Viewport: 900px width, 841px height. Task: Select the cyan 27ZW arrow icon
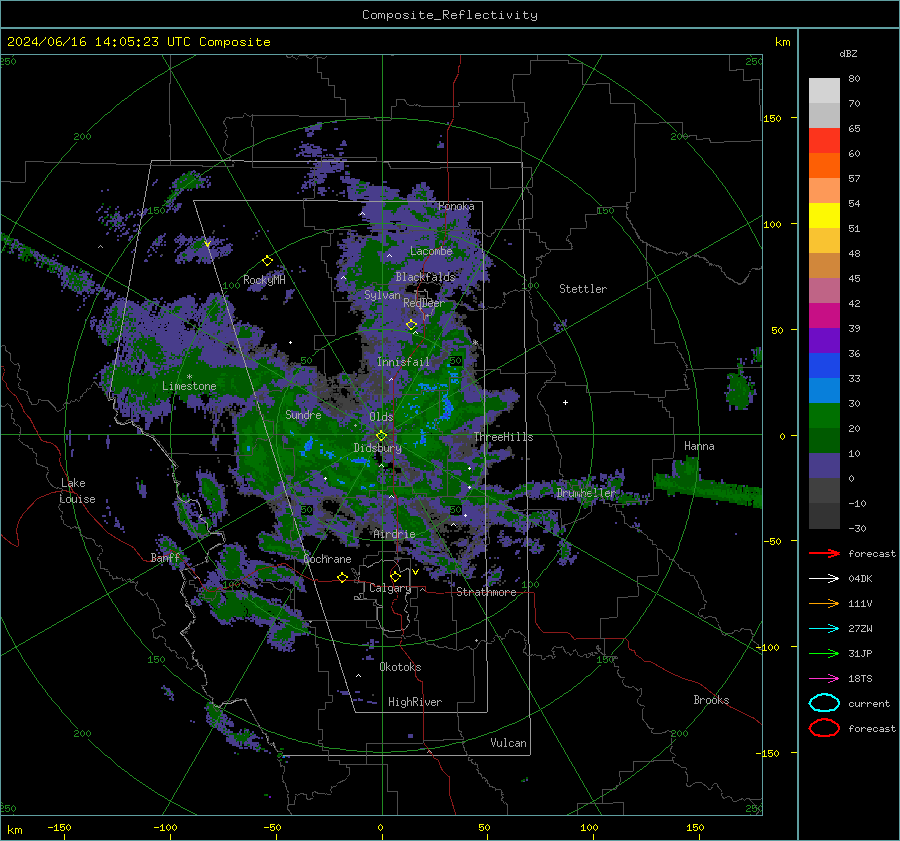[824, 629]
